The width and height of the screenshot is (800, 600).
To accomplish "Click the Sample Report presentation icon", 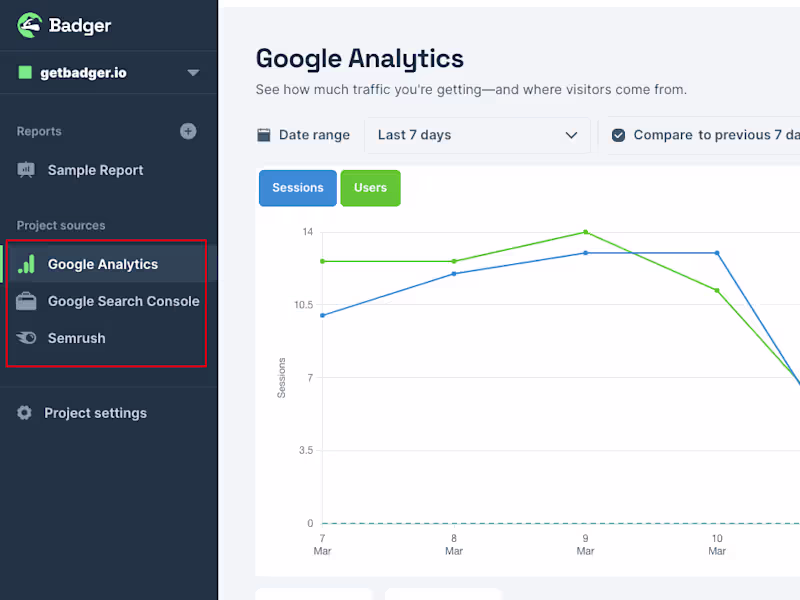I will [x=26, y=170].
